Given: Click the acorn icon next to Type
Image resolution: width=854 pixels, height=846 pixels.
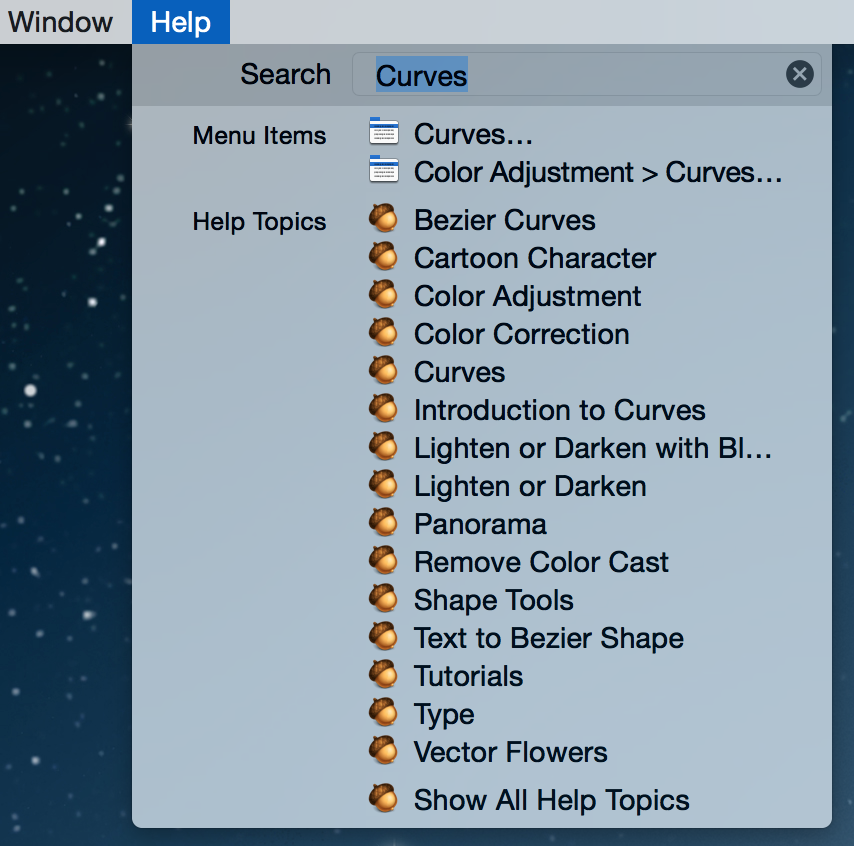Looking at the screenshot, I should click(x=383, y=712).
